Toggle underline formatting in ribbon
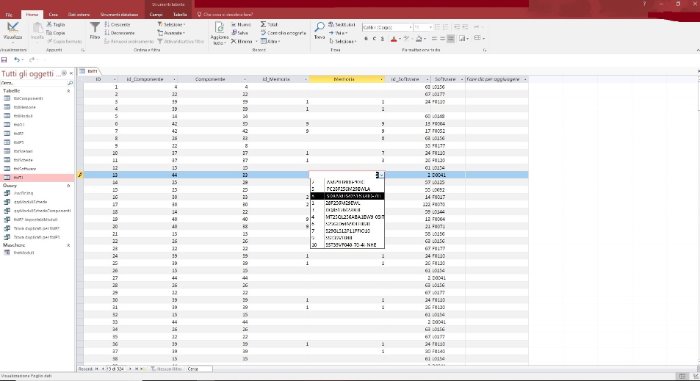The width and height of the screenshot is (700, 381). pos(382,39)
